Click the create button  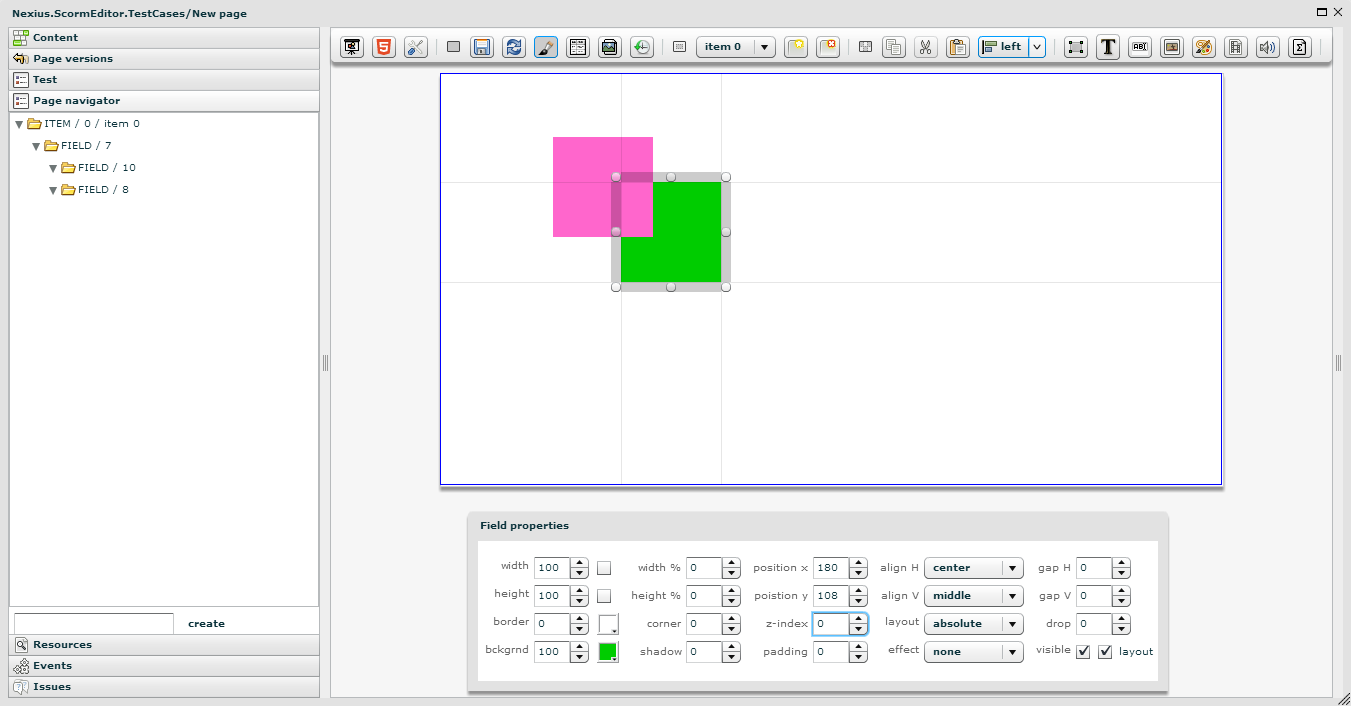206,624
